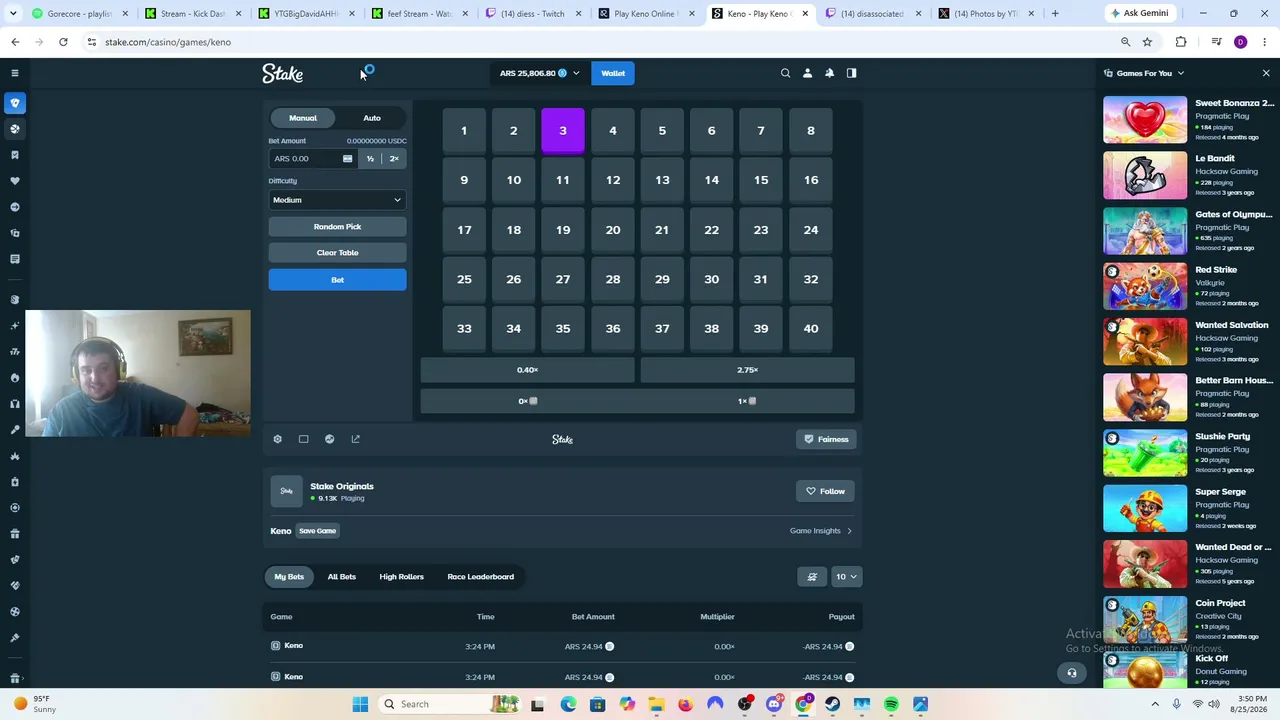Deselect number 3 on Keno board
1280x720 pixels.
(x=563, y=131)
